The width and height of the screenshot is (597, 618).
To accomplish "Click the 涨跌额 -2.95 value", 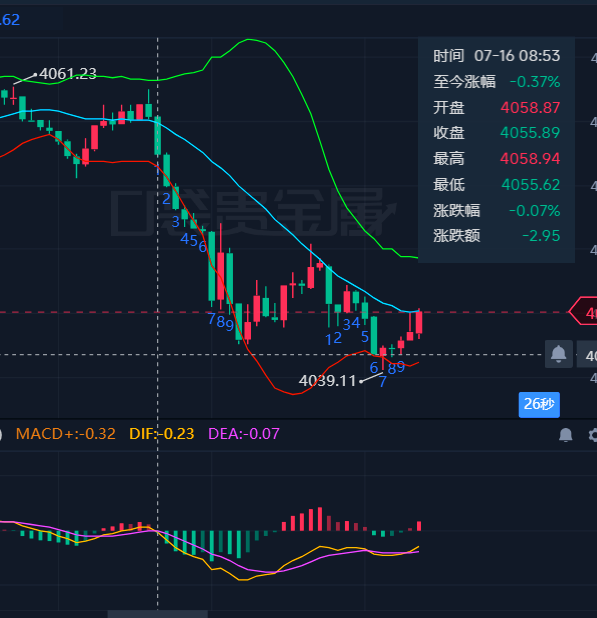I will click(x=541, y=236).
